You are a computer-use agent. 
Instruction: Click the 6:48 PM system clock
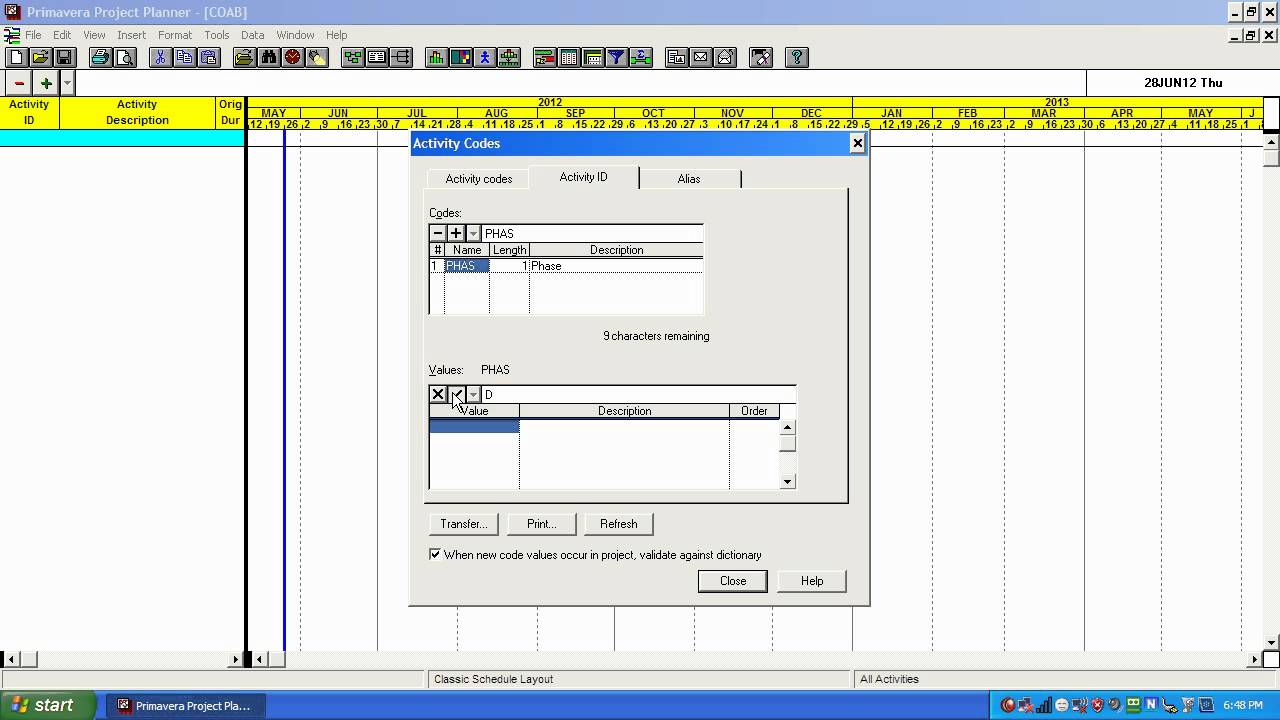pyautogui.click(x=1242, y=706)
